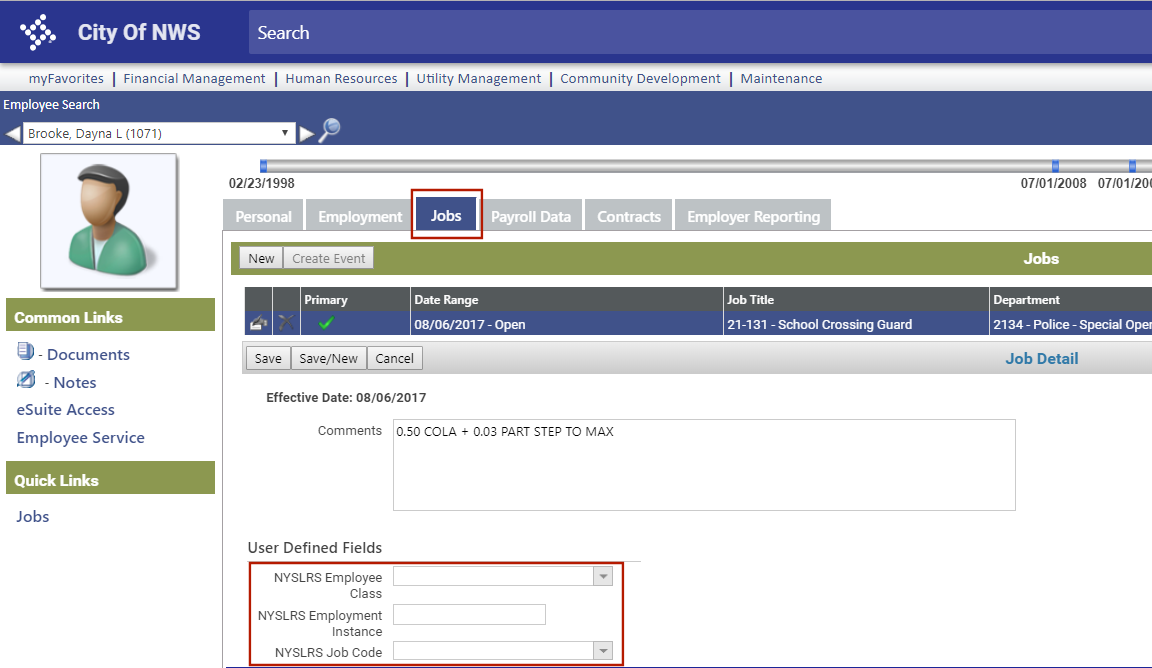Click the green Primary checkmark
The height and width of the screenshot is (668, 1152).
pyautogui.click(x=326, y=324)
